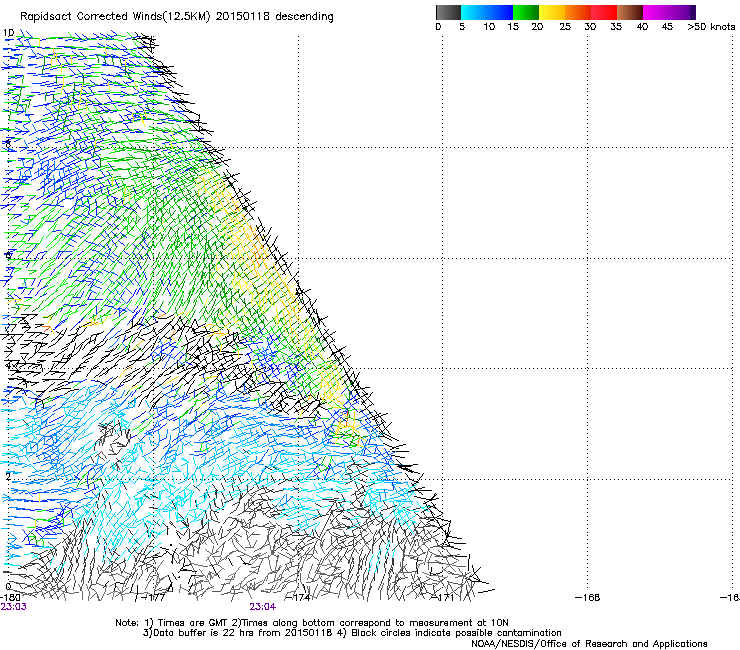Click the "-168" longitude axis label
Viewport: 740px width, 650px height.
588,598
